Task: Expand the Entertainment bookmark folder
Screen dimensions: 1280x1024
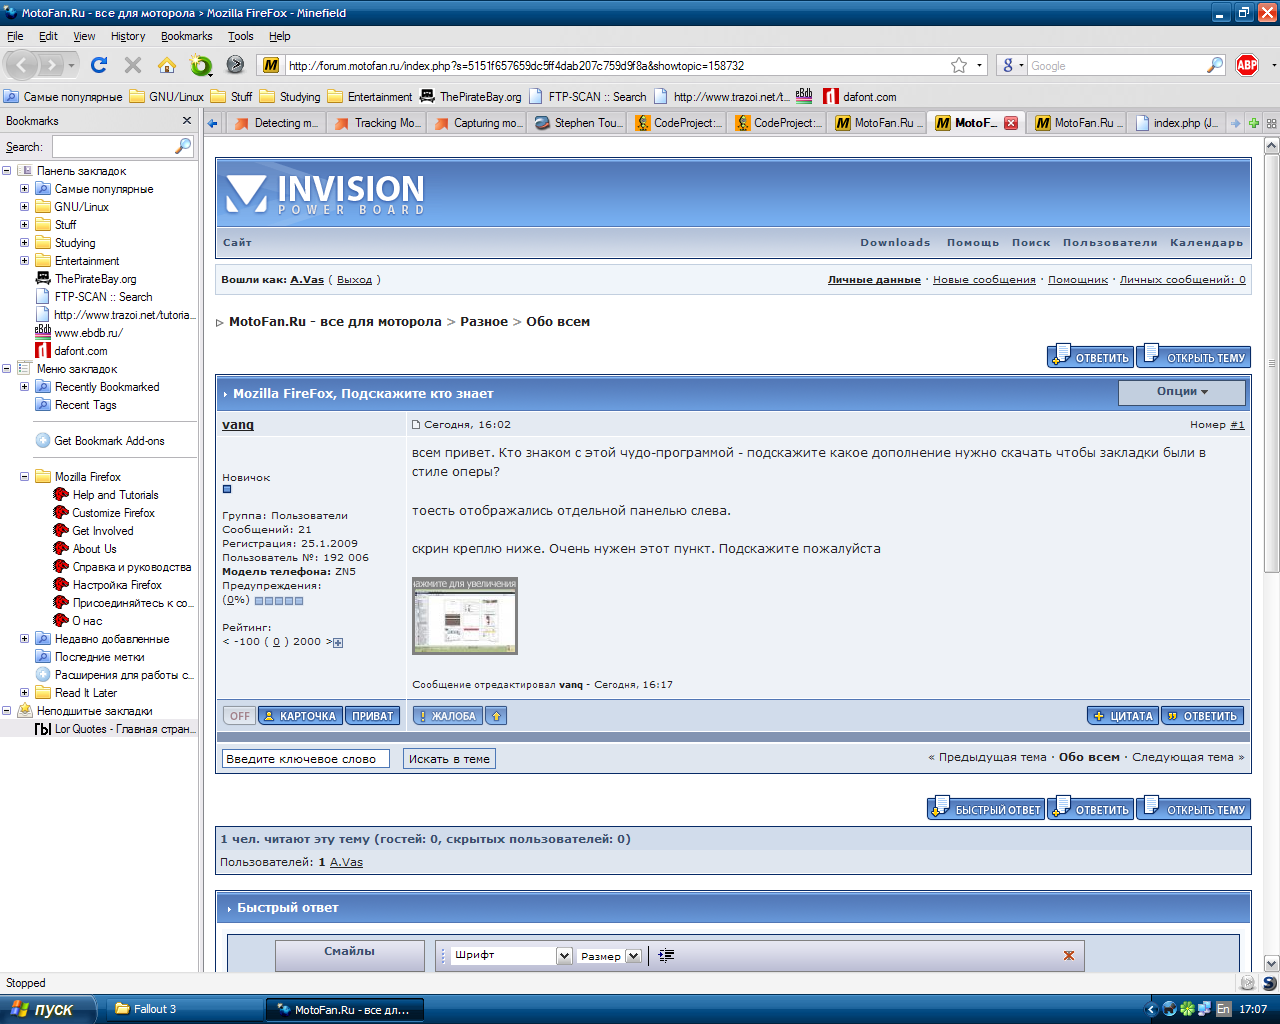Action: tap(24, 261)
